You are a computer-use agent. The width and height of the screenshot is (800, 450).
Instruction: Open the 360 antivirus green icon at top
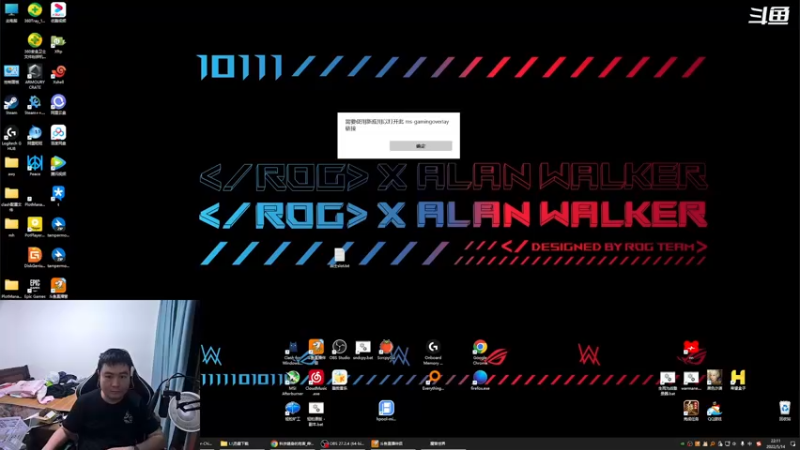tap(35, 13)
